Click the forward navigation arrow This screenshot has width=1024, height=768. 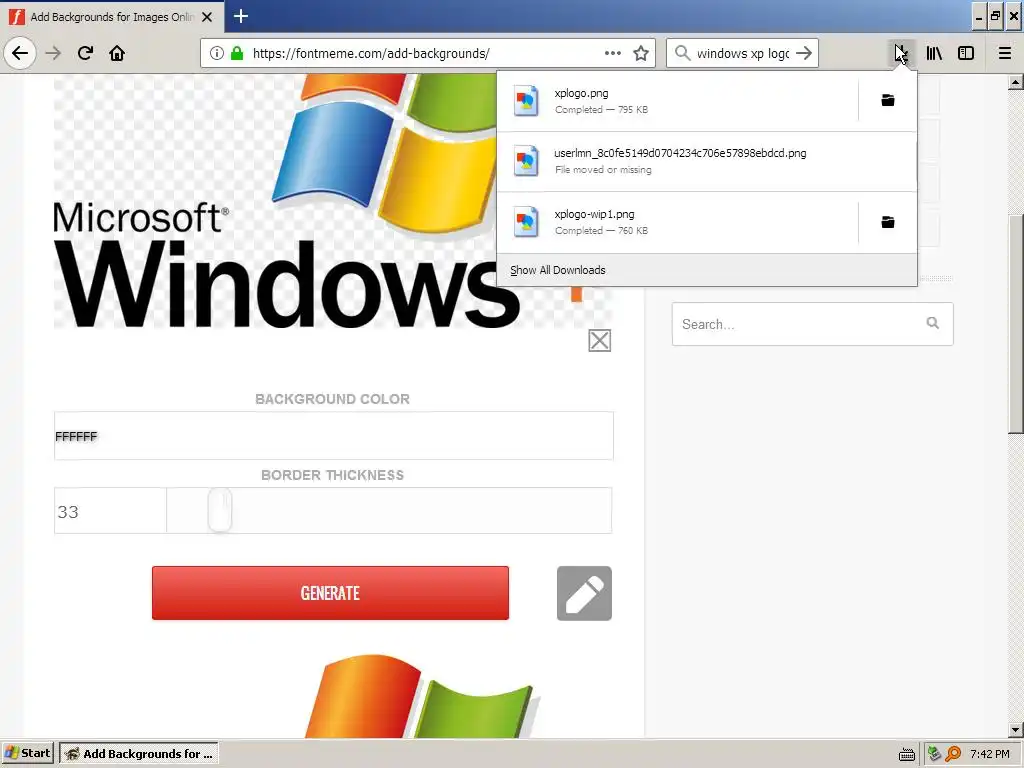pyautogui.click(x=53, y=53)
